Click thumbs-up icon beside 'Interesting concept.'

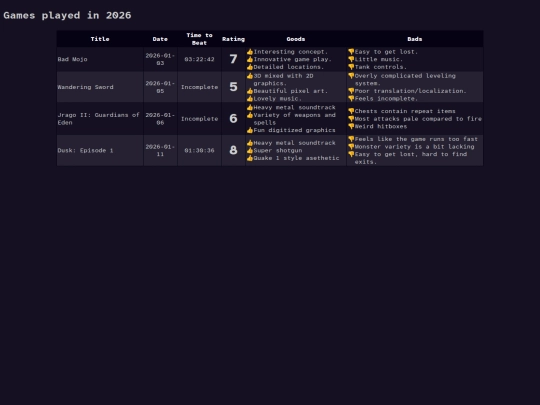tap(250, 52)
